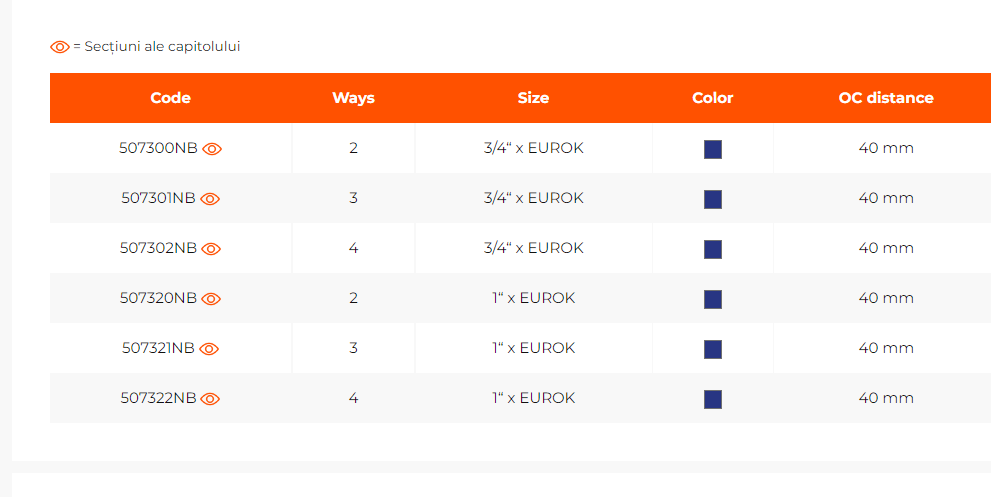Click the Code column header
This screenshot has height=497, width=991.
click(170, 98)
